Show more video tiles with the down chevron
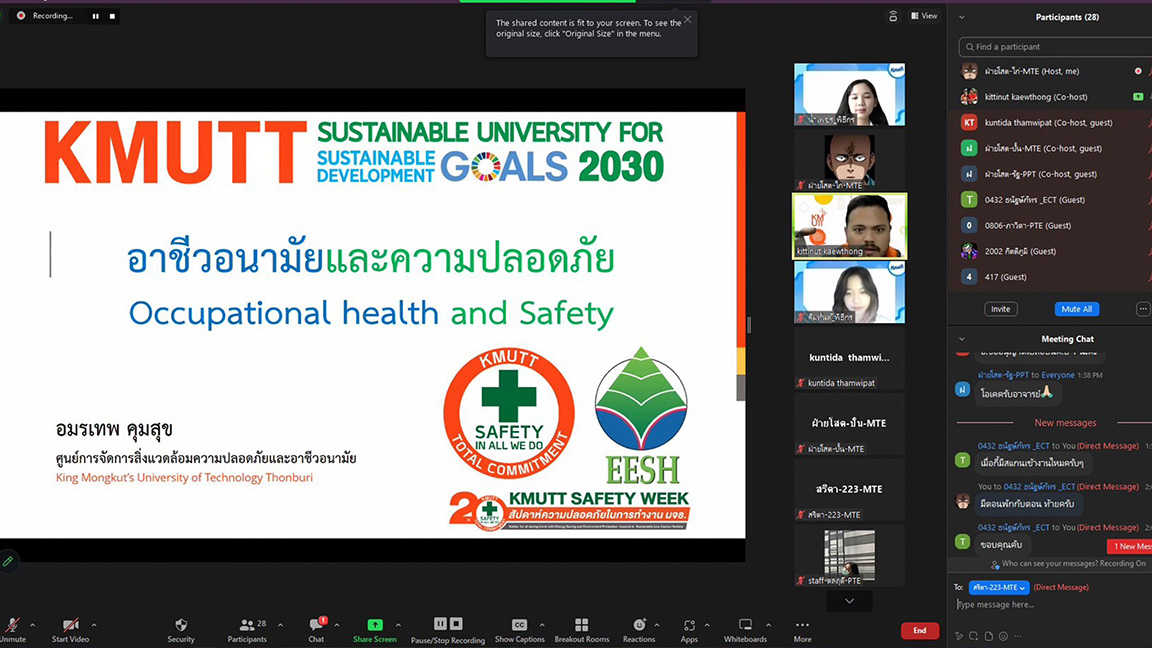 (x=849, y=601)
